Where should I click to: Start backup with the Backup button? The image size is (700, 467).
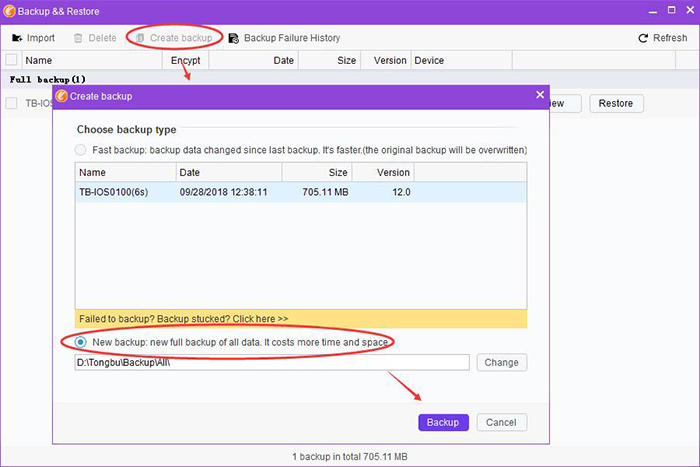[443, 422]
